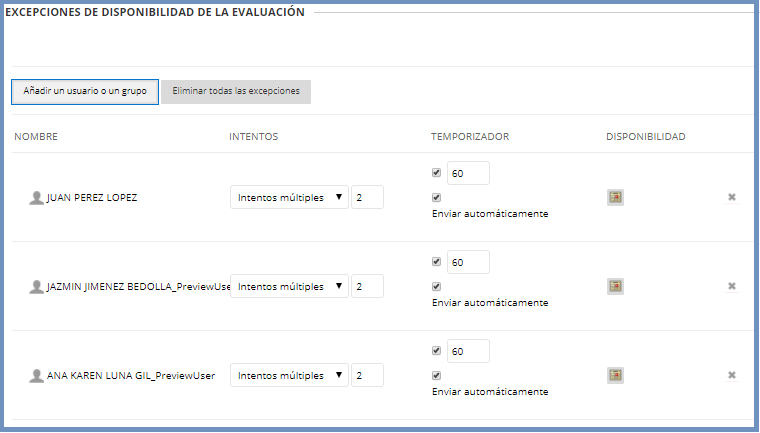
Task: Click user icon beside JUAN PEREZ LOPEZ
Action: tap(36, 197)
